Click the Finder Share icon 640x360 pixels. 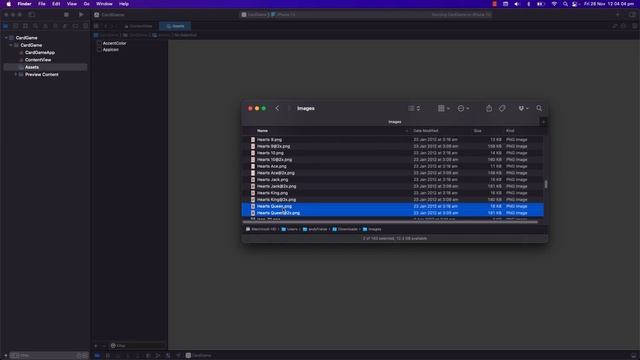[x=489, y=108]
